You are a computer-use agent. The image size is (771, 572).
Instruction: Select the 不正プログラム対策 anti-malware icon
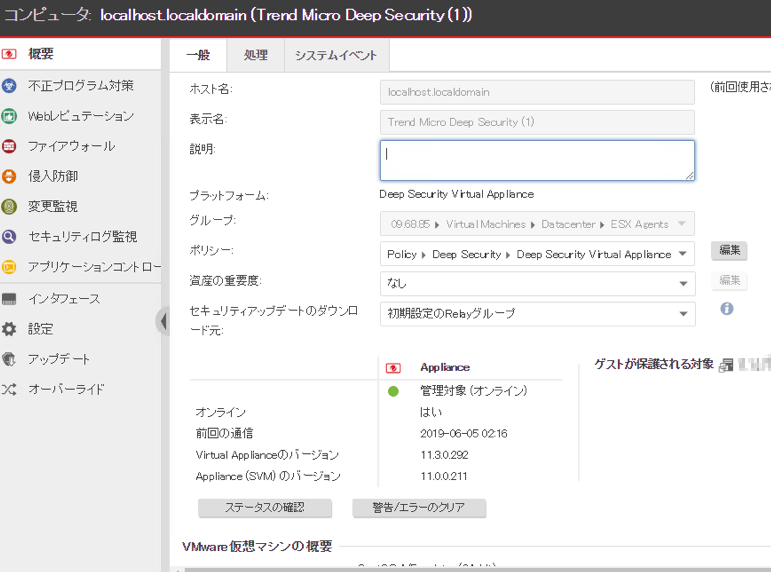point(10,86)
